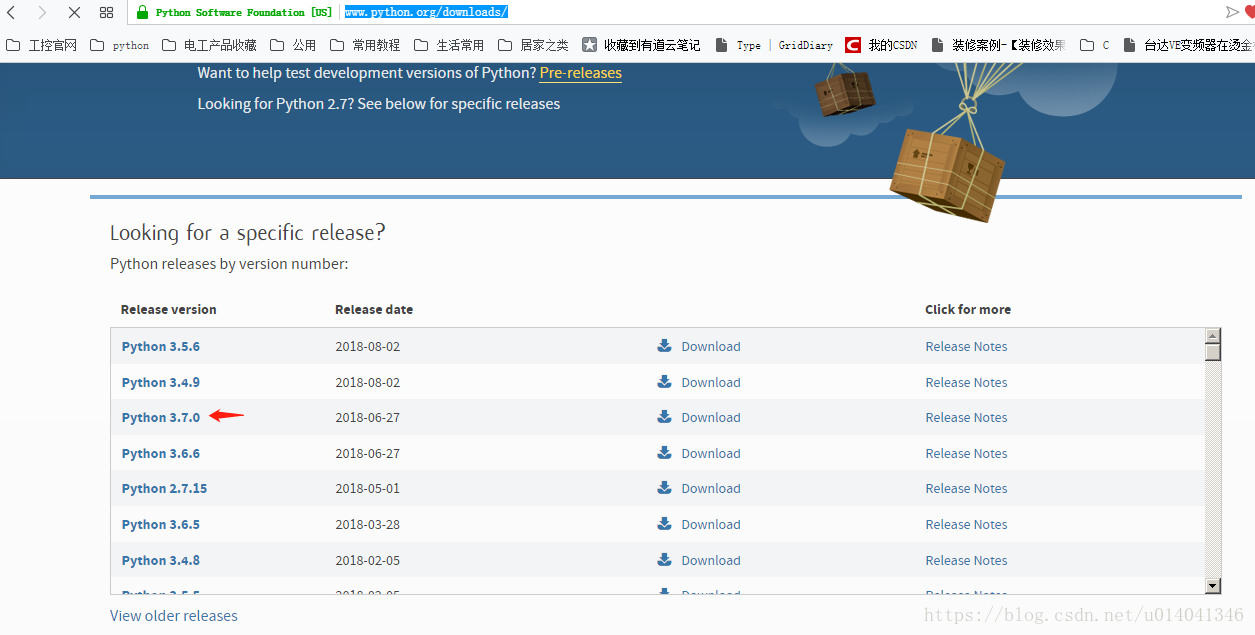The width and height of the screenshot is (1255, 635).
Task: Click releases list scrollbar down arrow
Action: [x=1213, y=586]
